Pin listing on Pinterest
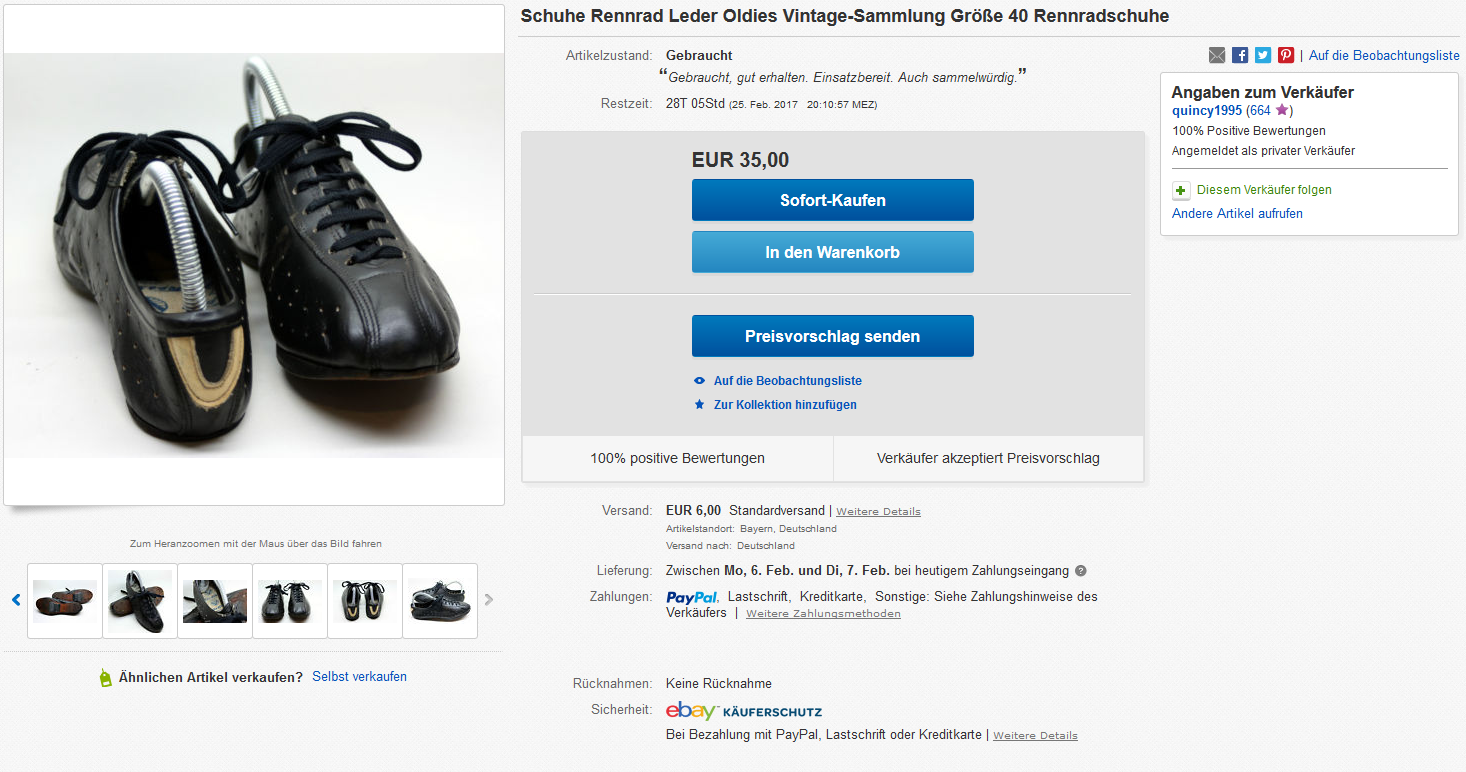1466x772 pixels. click(x=1286, y=56)
